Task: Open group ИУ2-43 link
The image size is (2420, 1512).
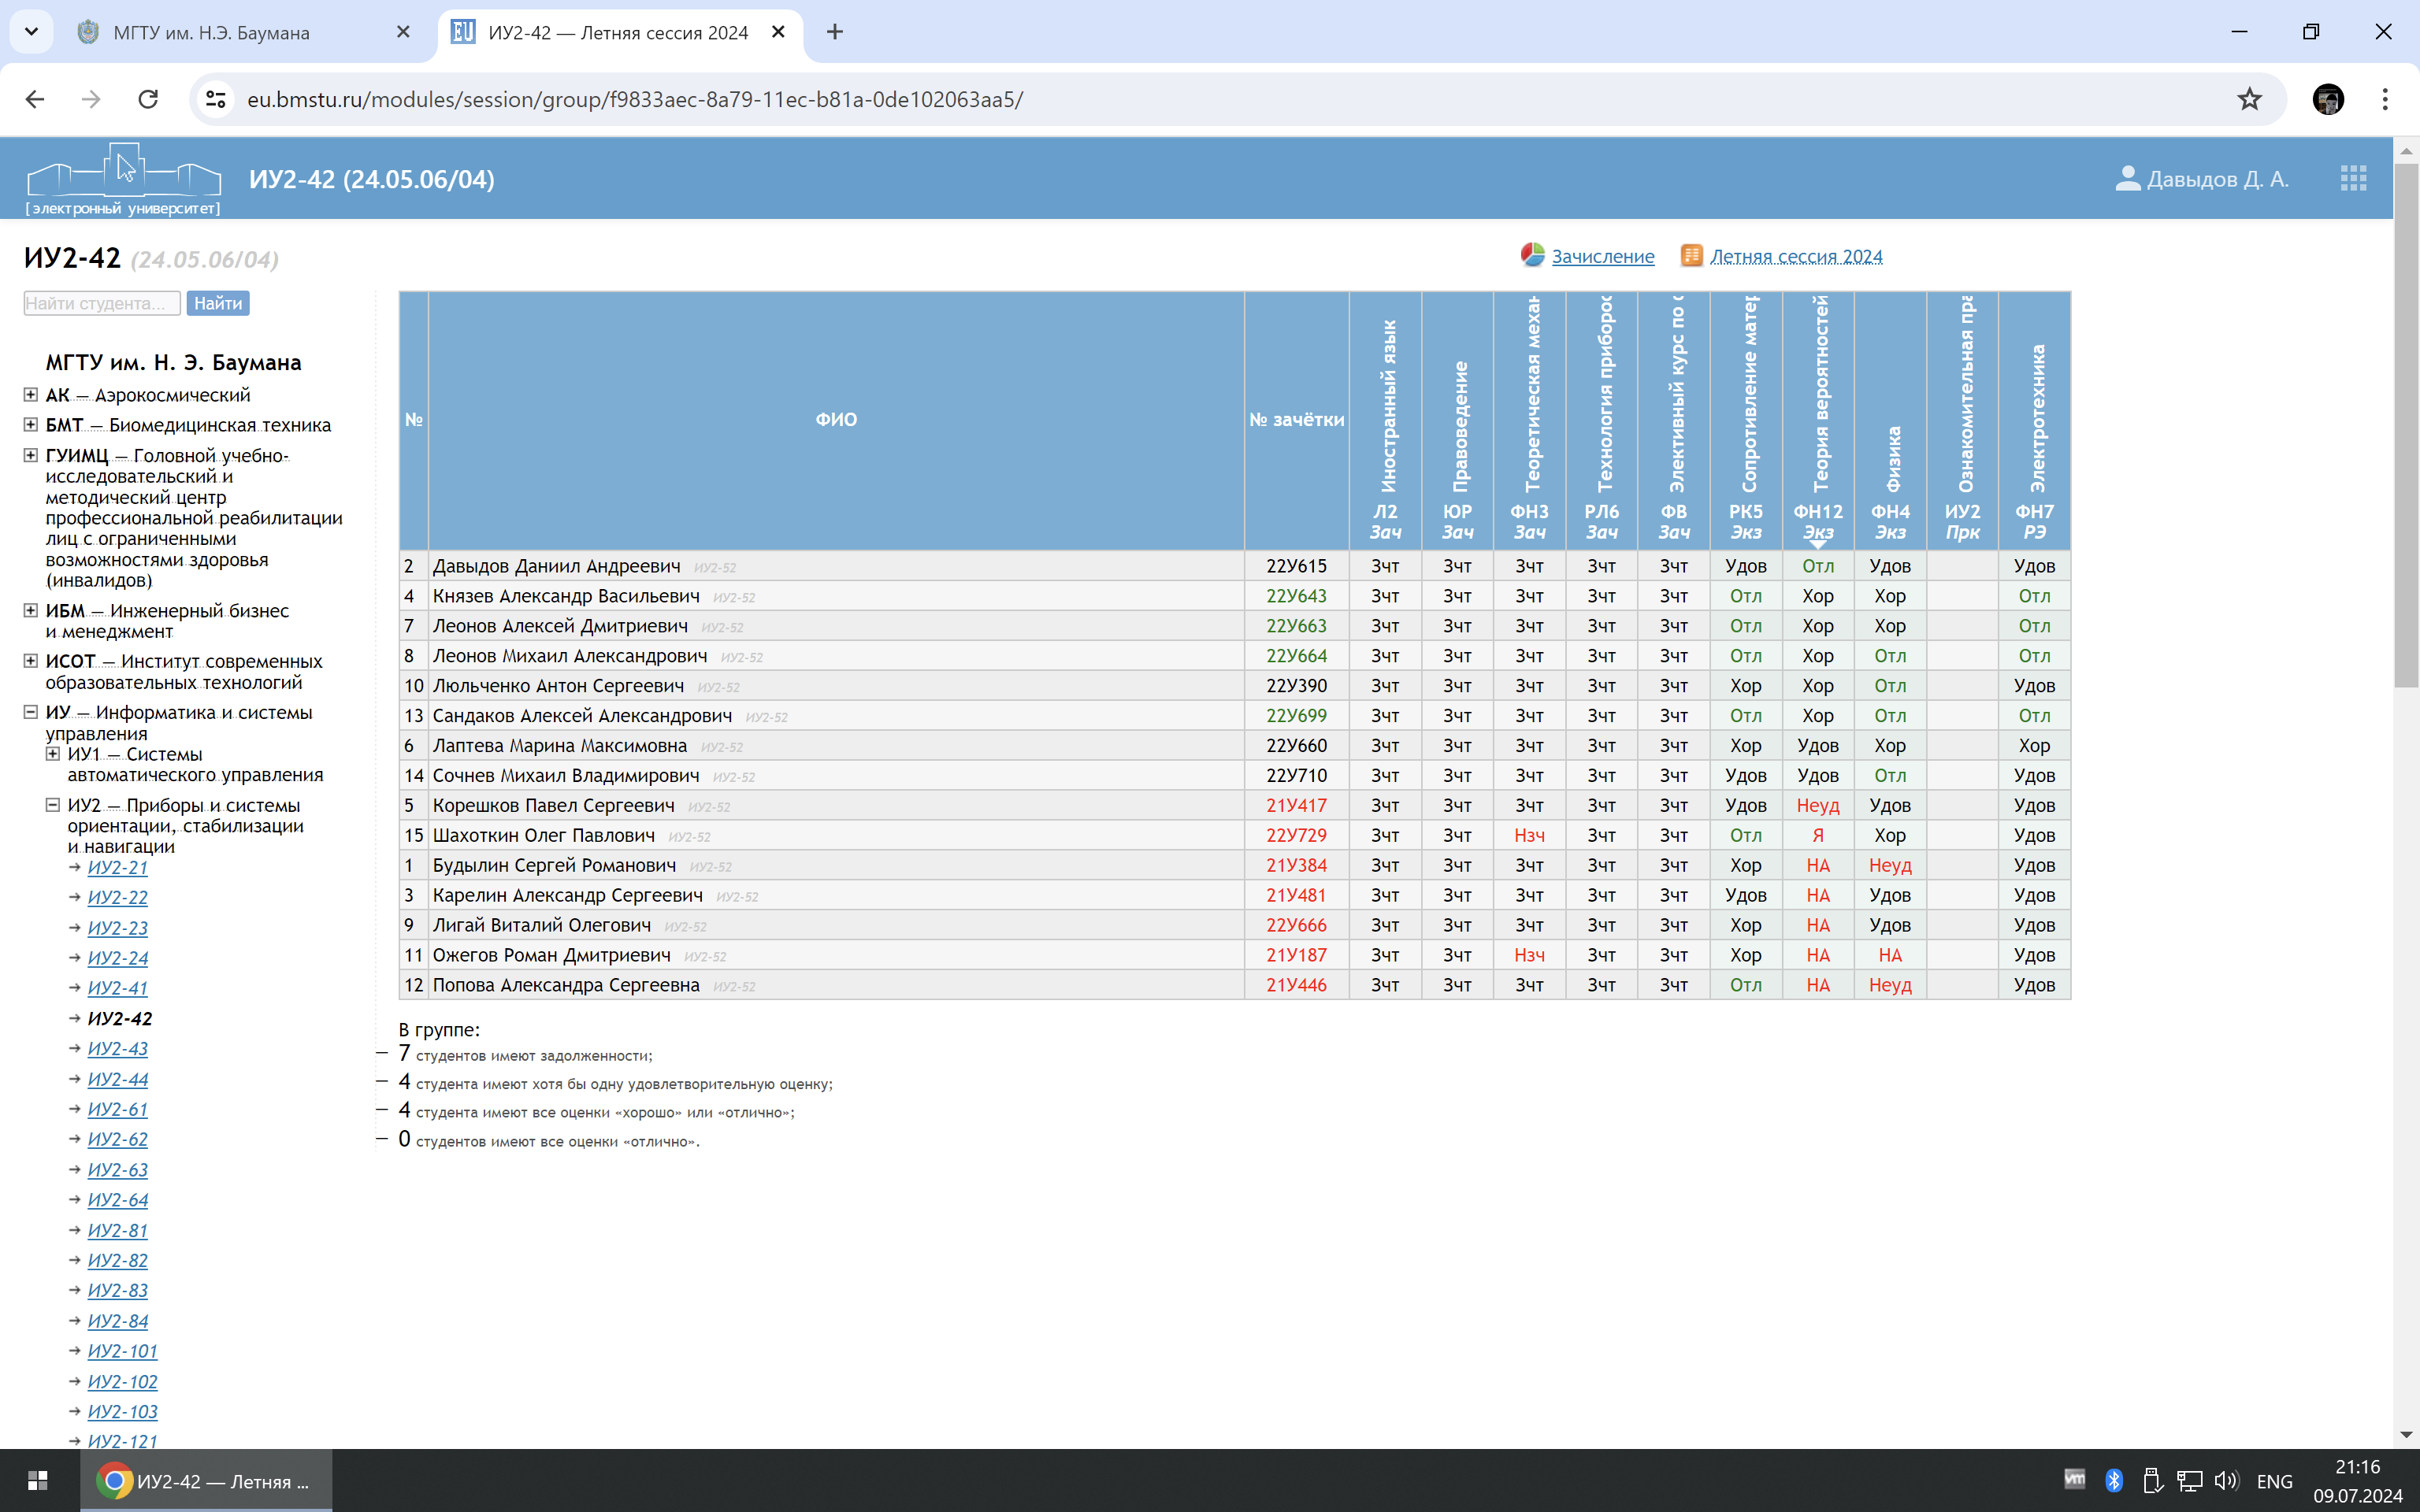Action: (x=118, y=1048)
